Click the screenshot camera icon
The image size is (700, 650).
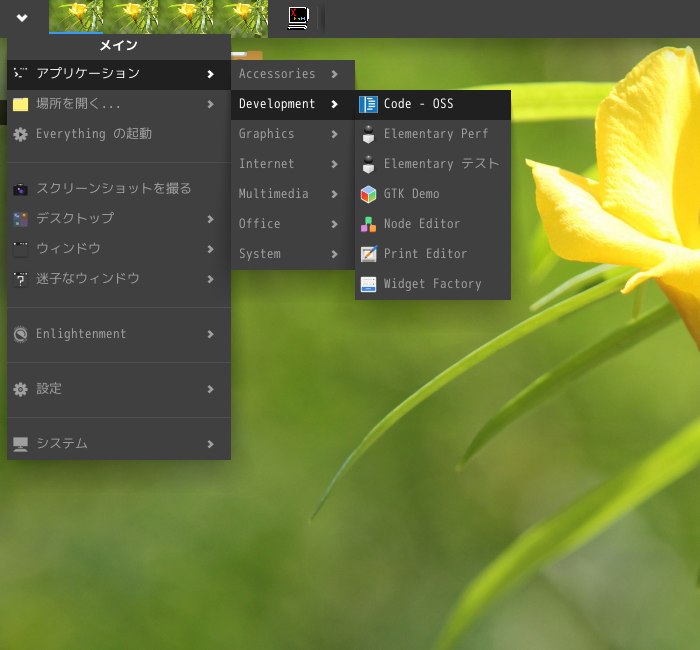coord(21,190)
